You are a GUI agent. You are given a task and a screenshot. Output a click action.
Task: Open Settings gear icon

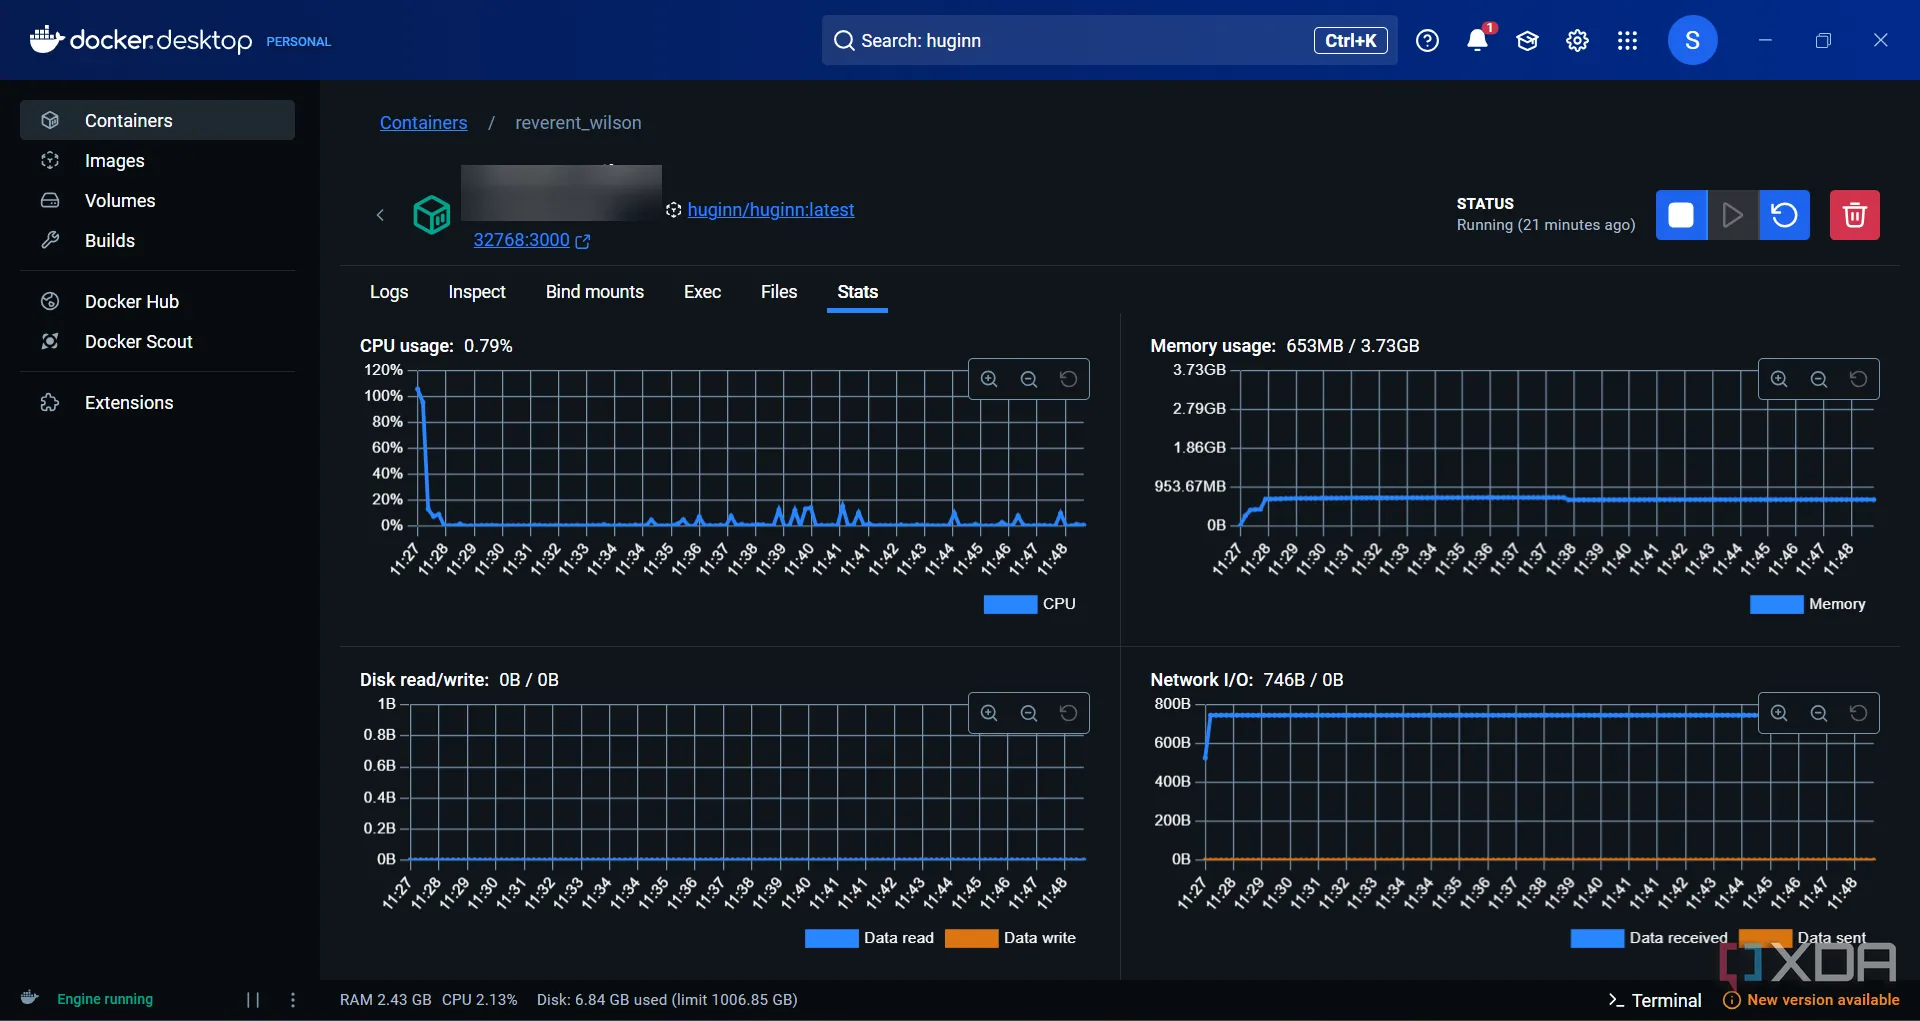click(x=1577, y=40)
